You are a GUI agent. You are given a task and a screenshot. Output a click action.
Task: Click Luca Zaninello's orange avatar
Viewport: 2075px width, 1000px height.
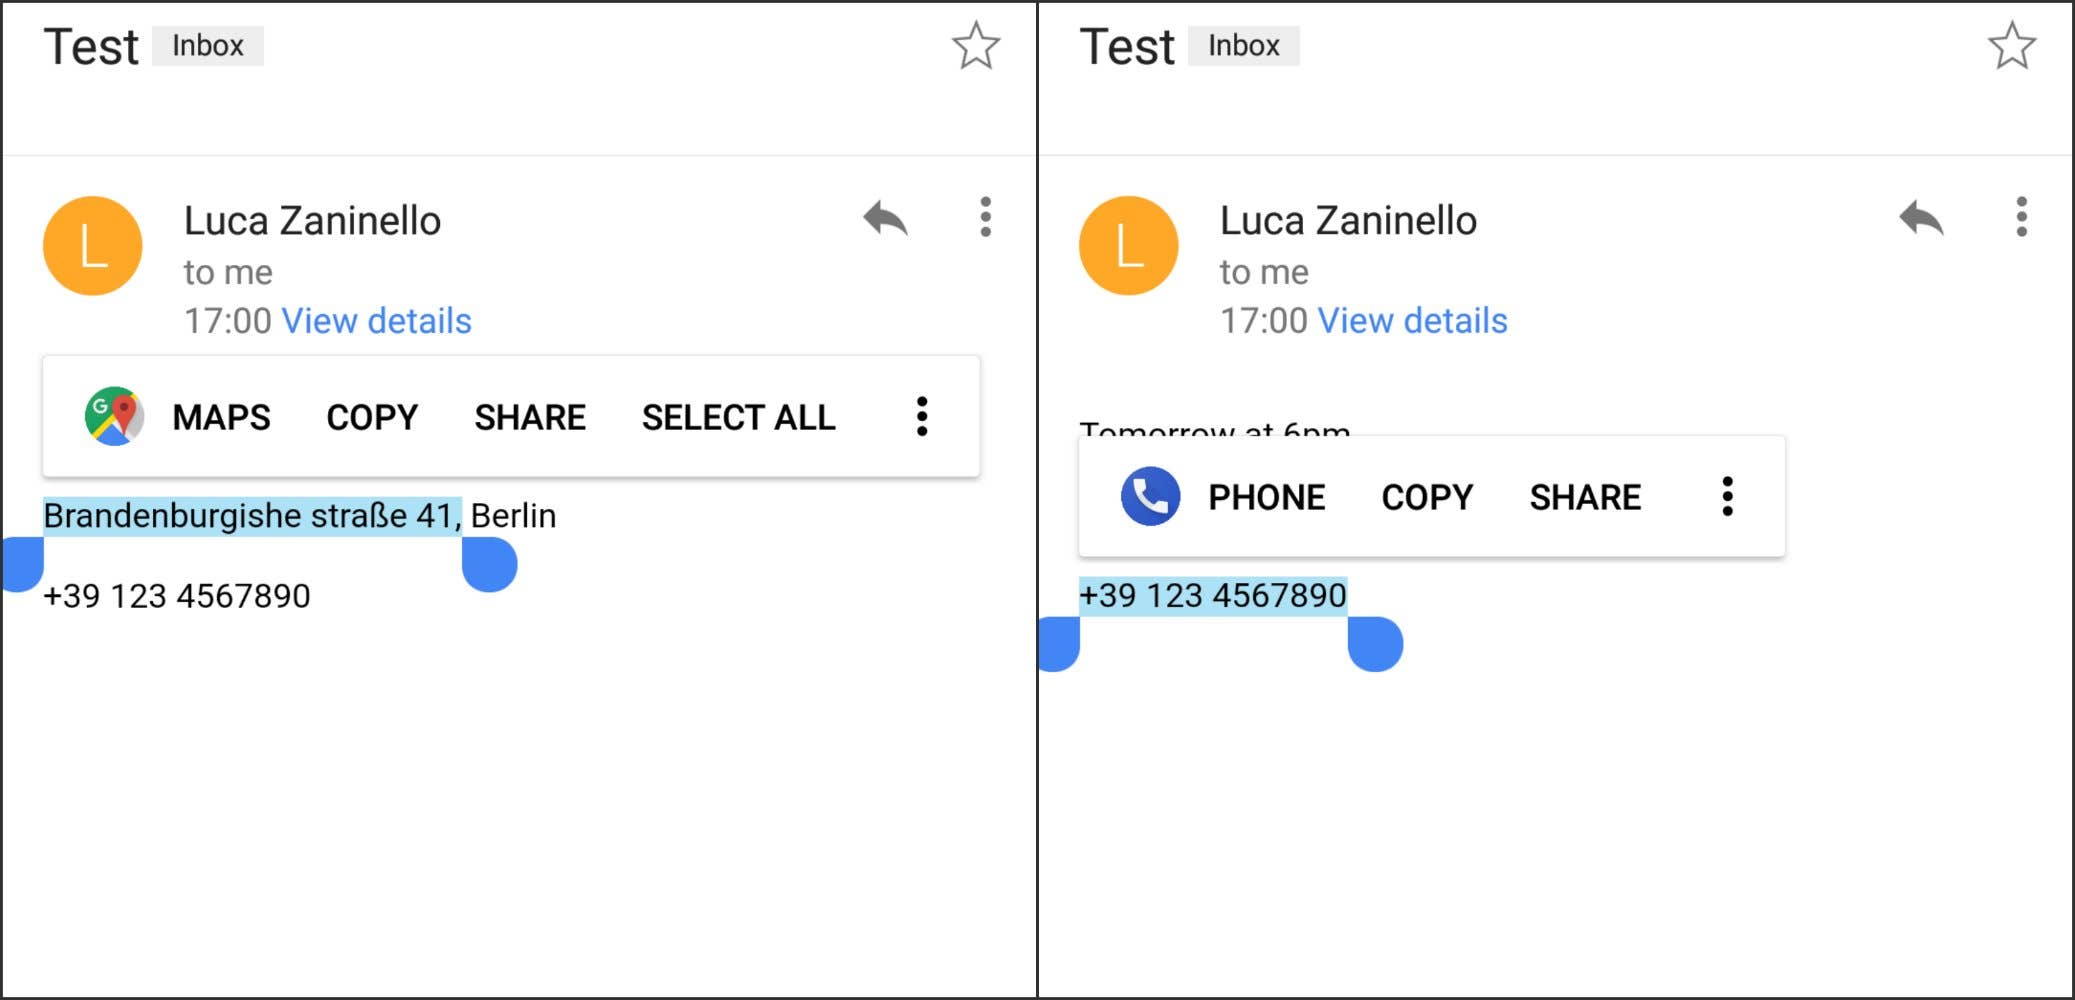click(91, 245)
